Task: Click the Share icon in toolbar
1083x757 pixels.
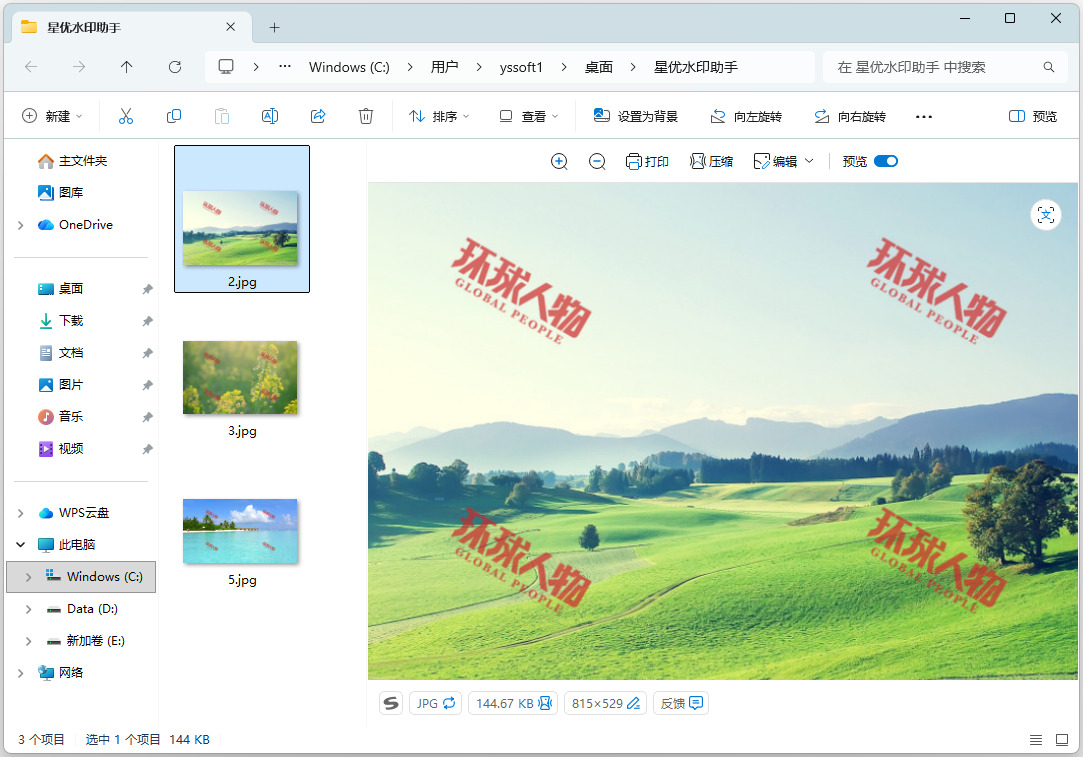Action: pyautogui.click(x=318, y=116)
